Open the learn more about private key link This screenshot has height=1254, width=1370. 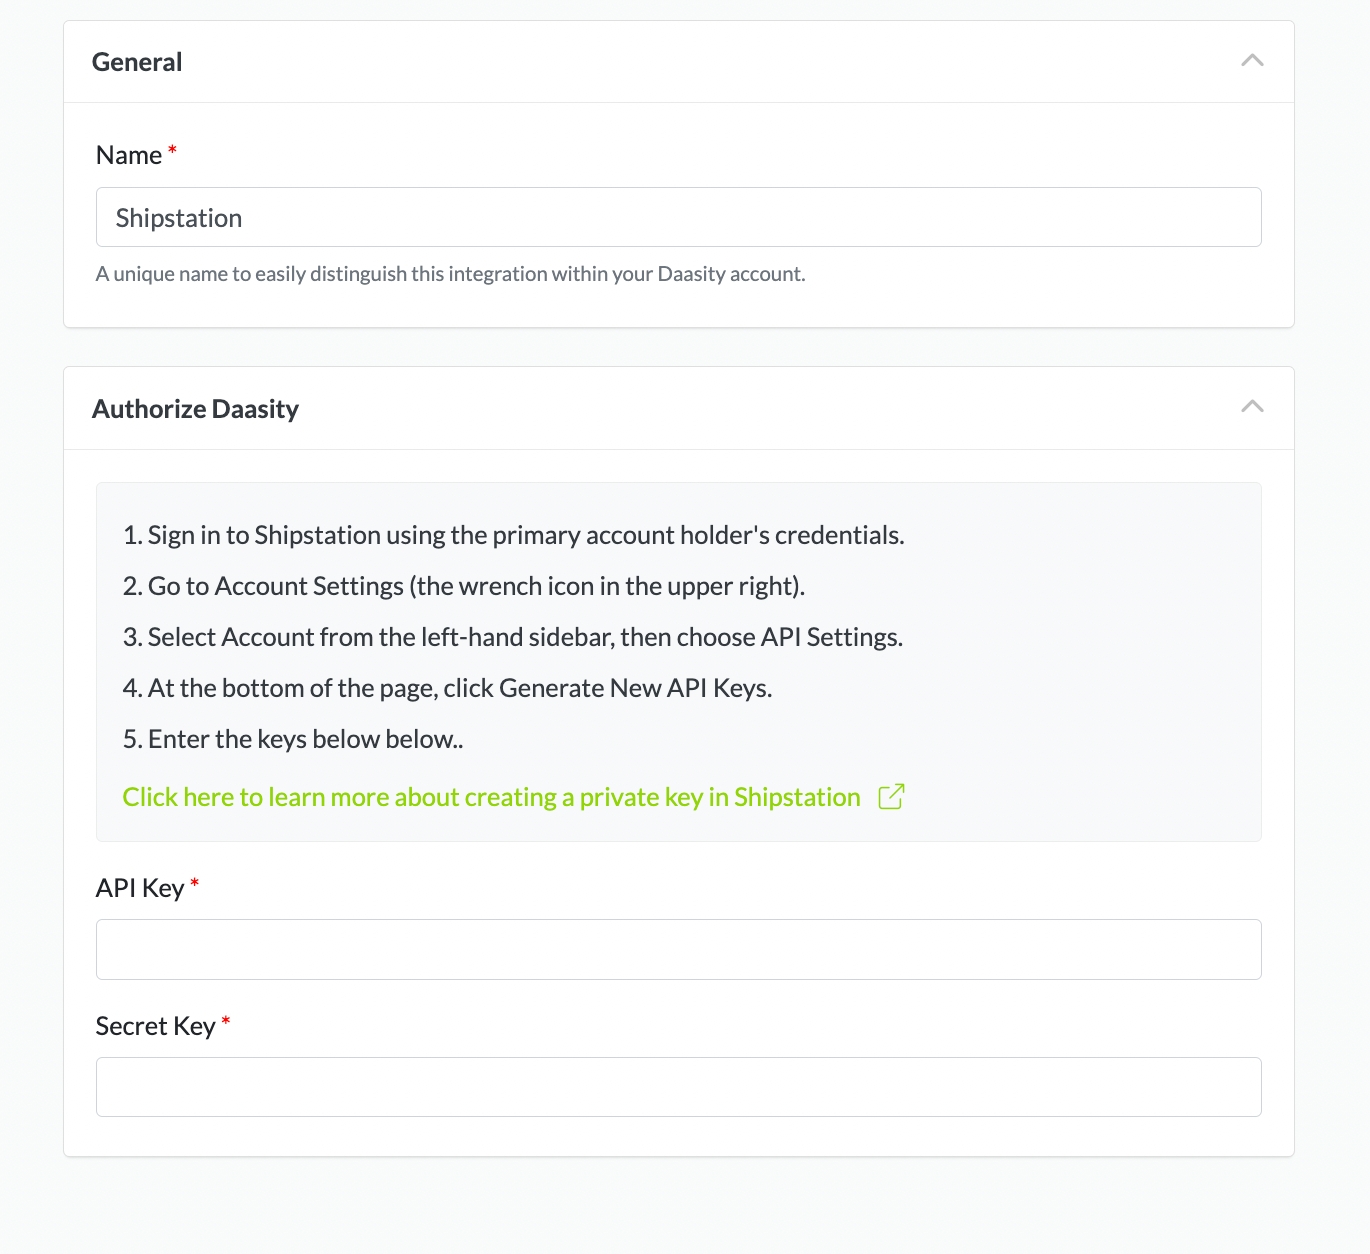(491, 797)
